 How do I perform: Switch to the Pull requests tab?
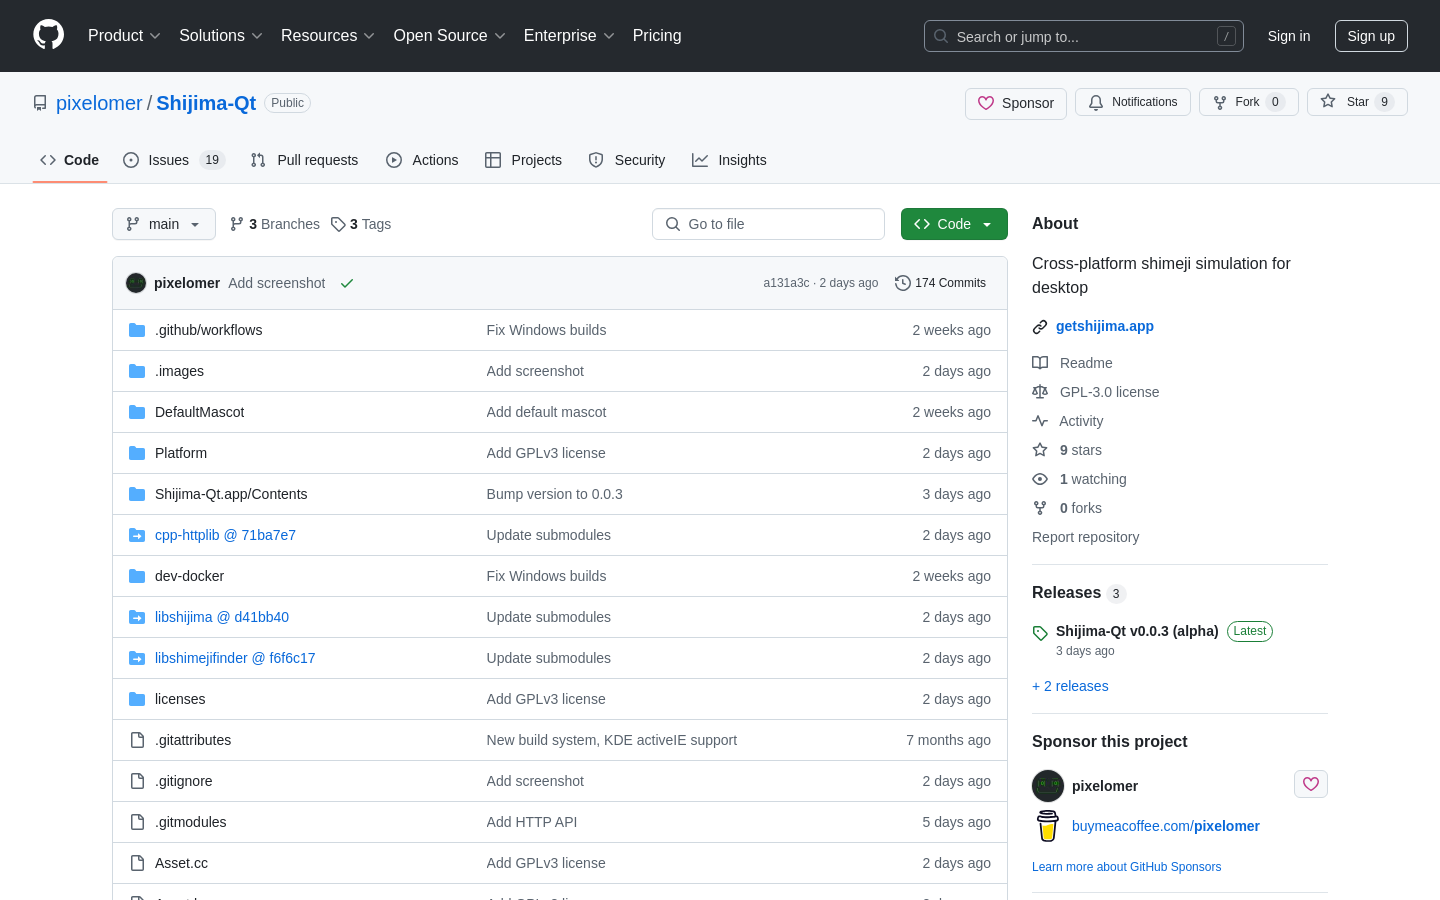[304, 160]
